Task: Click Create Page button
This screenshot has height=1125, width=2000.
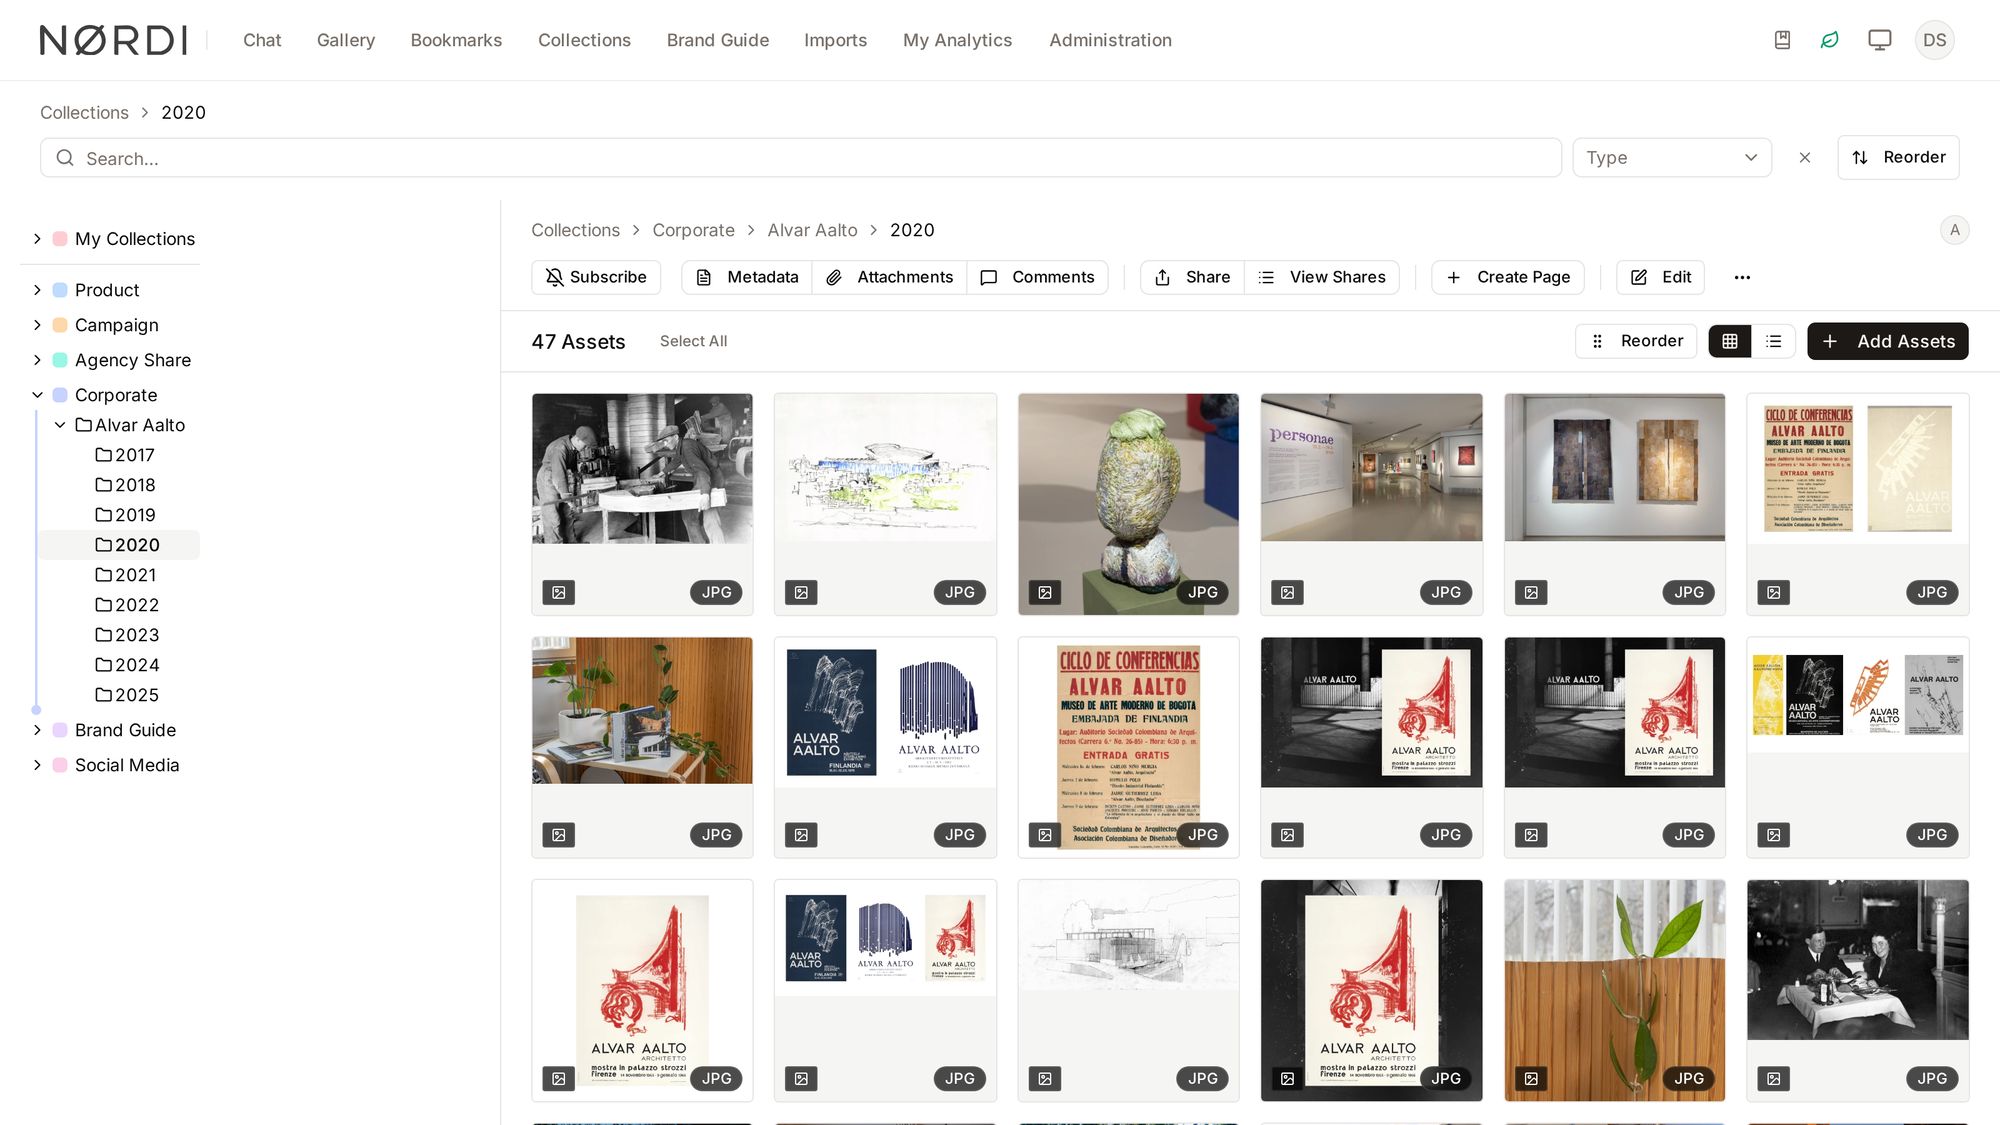Action: [1508, 277]
